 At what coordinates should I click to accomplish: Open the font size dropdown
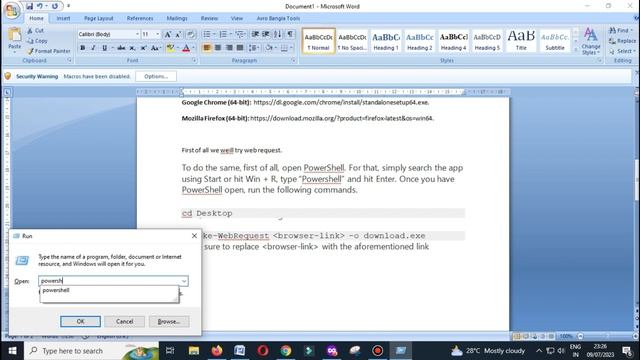coord(158,35)
